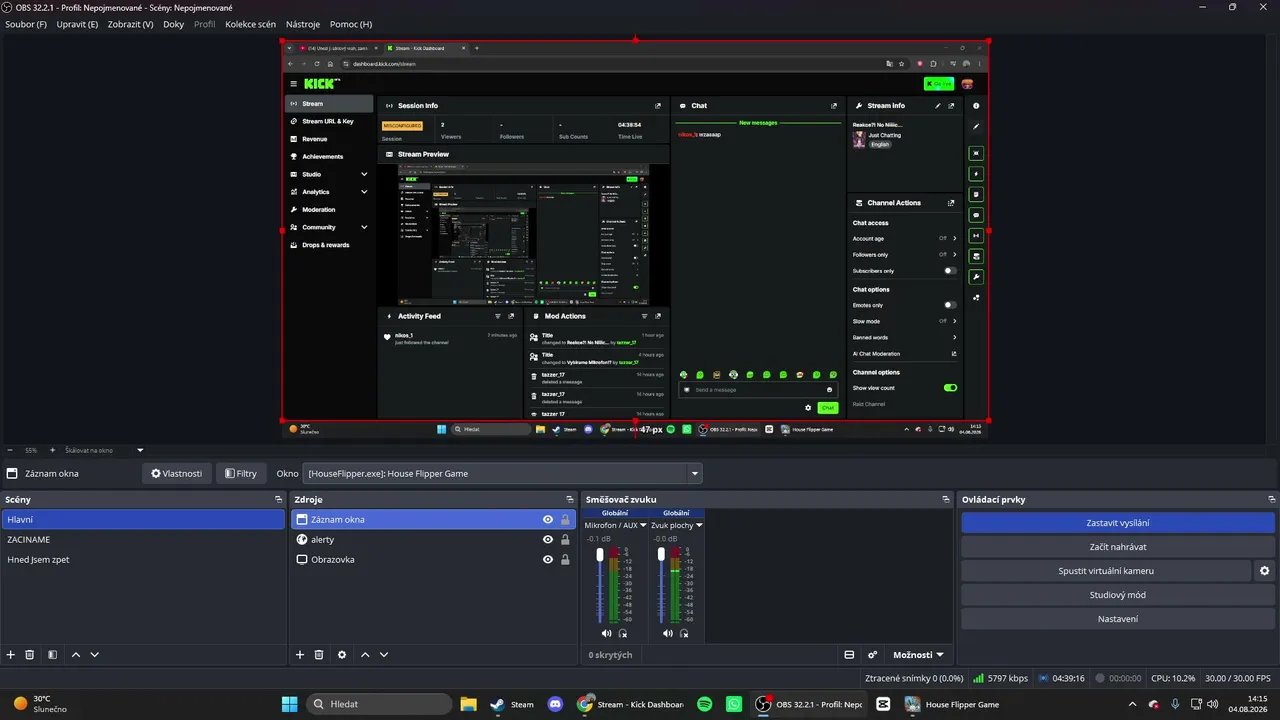Viewport: 1280px width, 720px height.
Task: Move the selected source up
Action: [x=365, y=655]
